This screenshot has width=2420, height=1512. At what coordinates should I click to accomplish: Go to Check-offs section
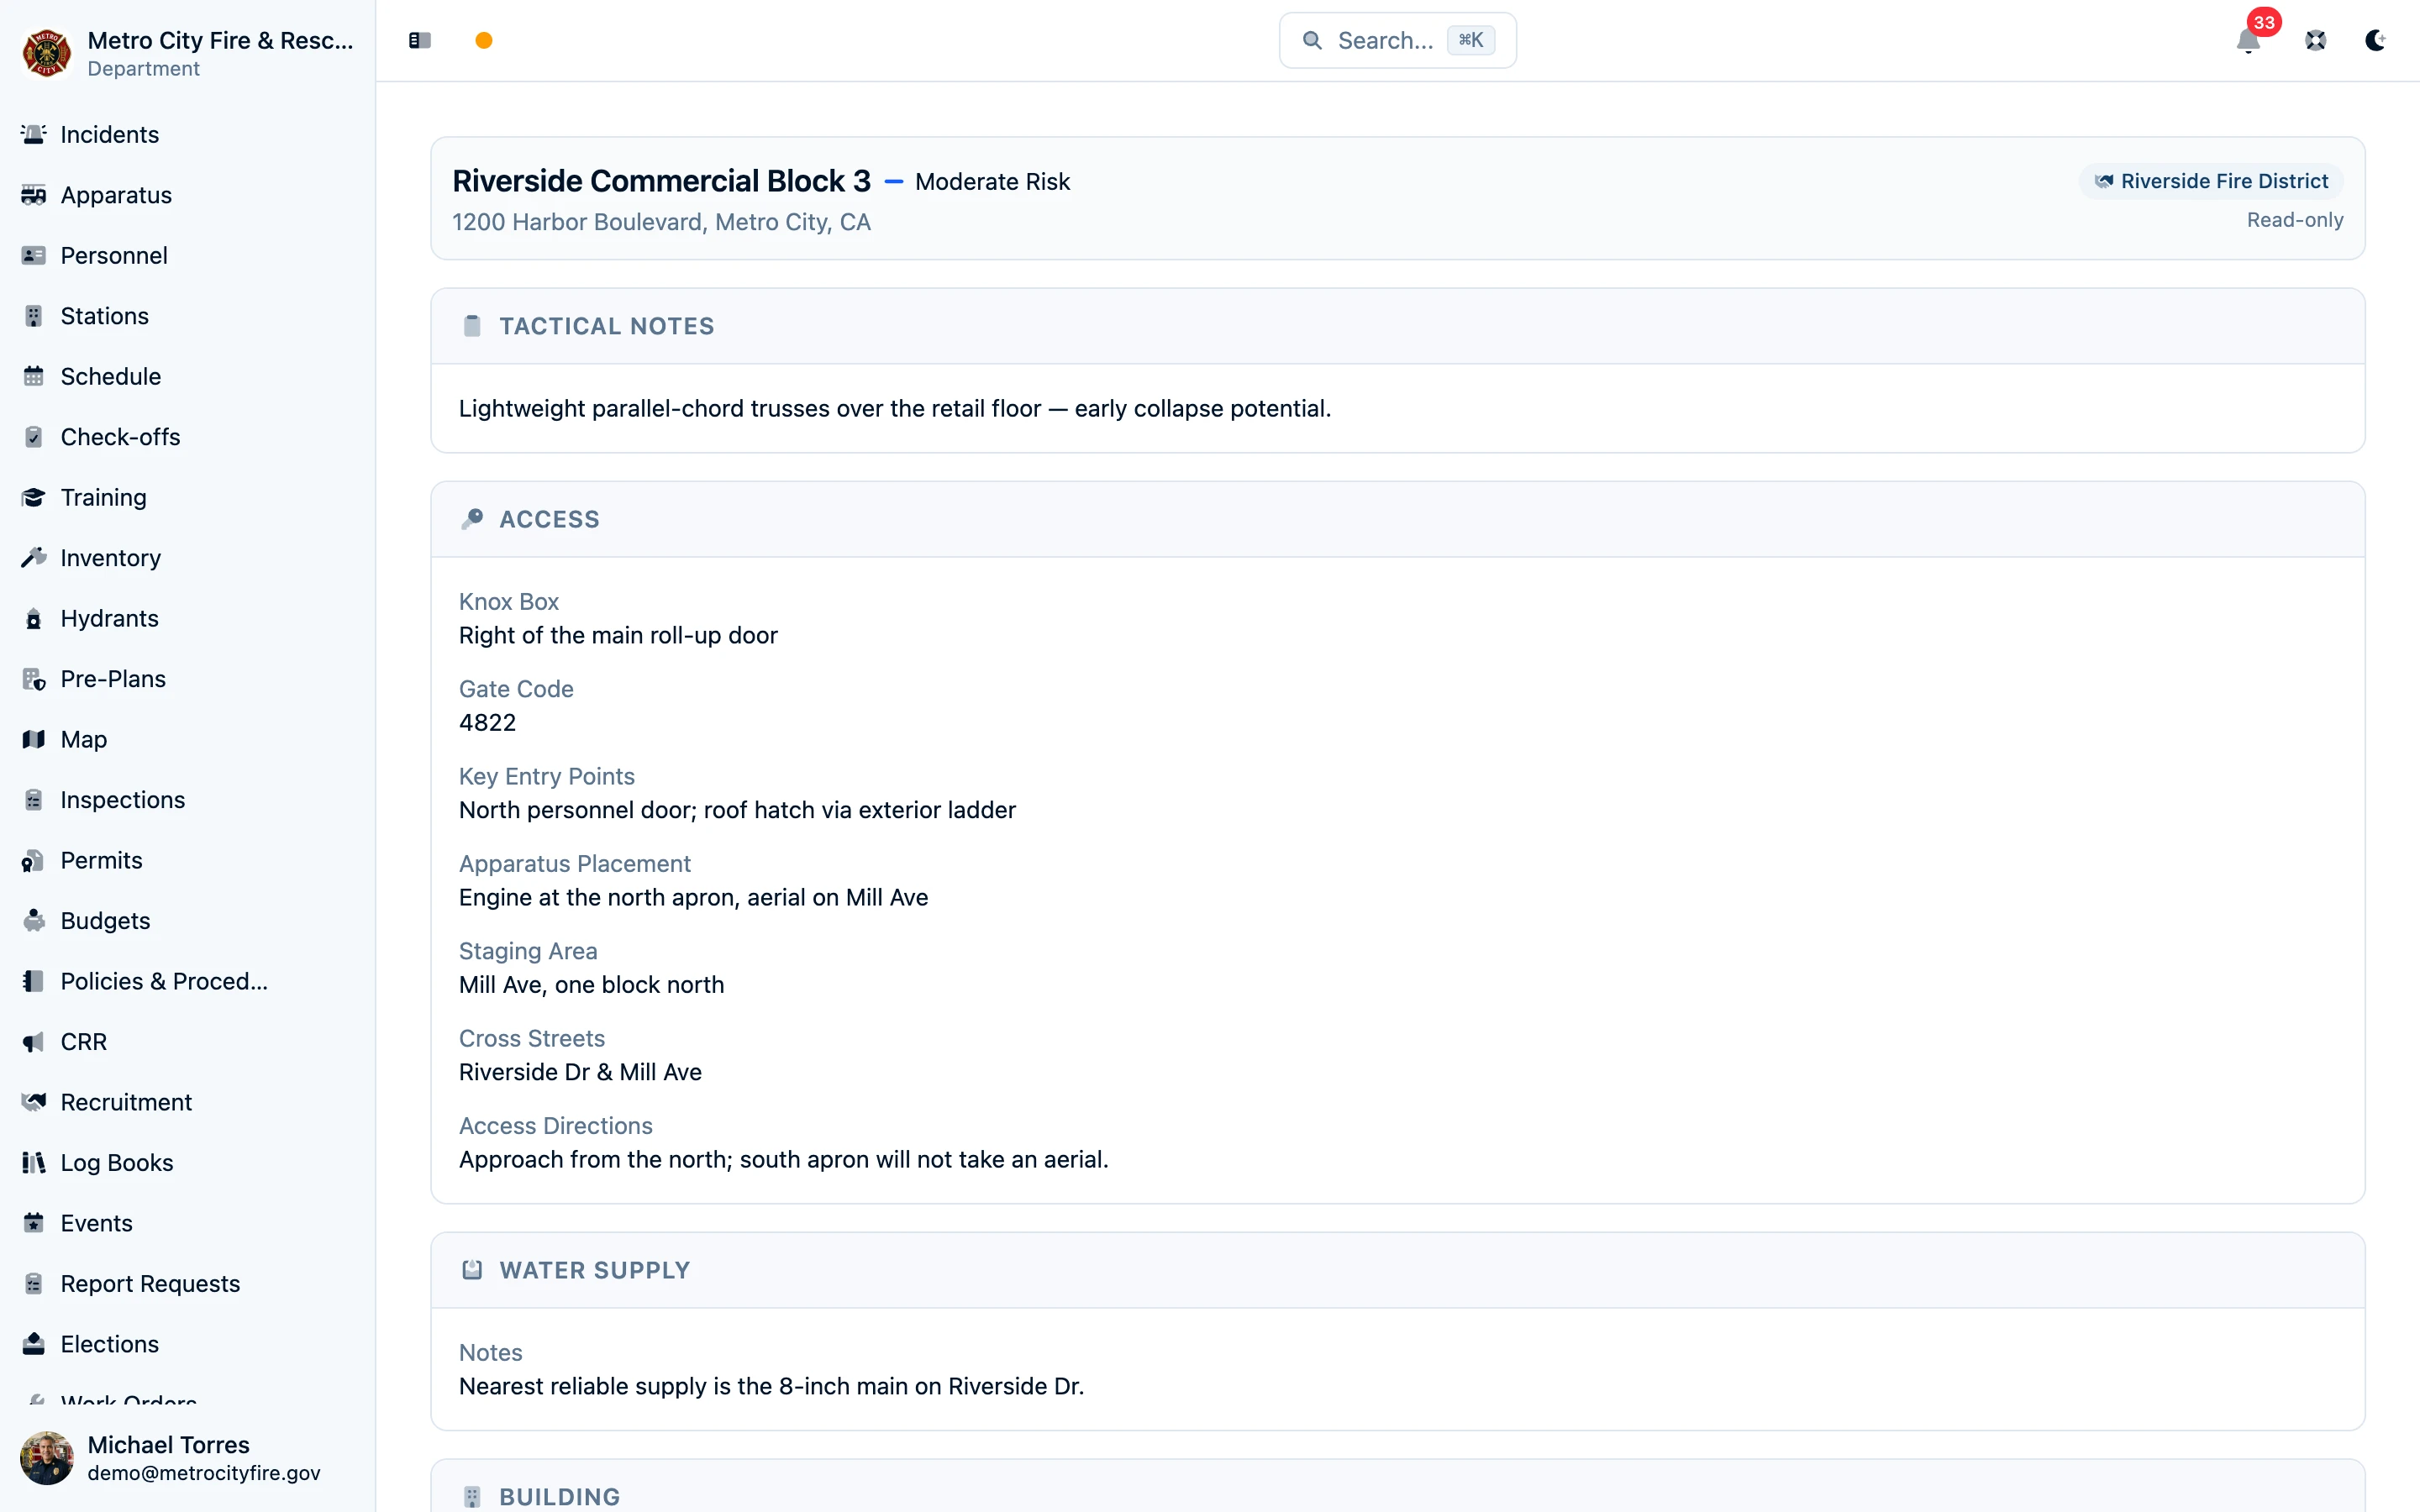point(188,437)
